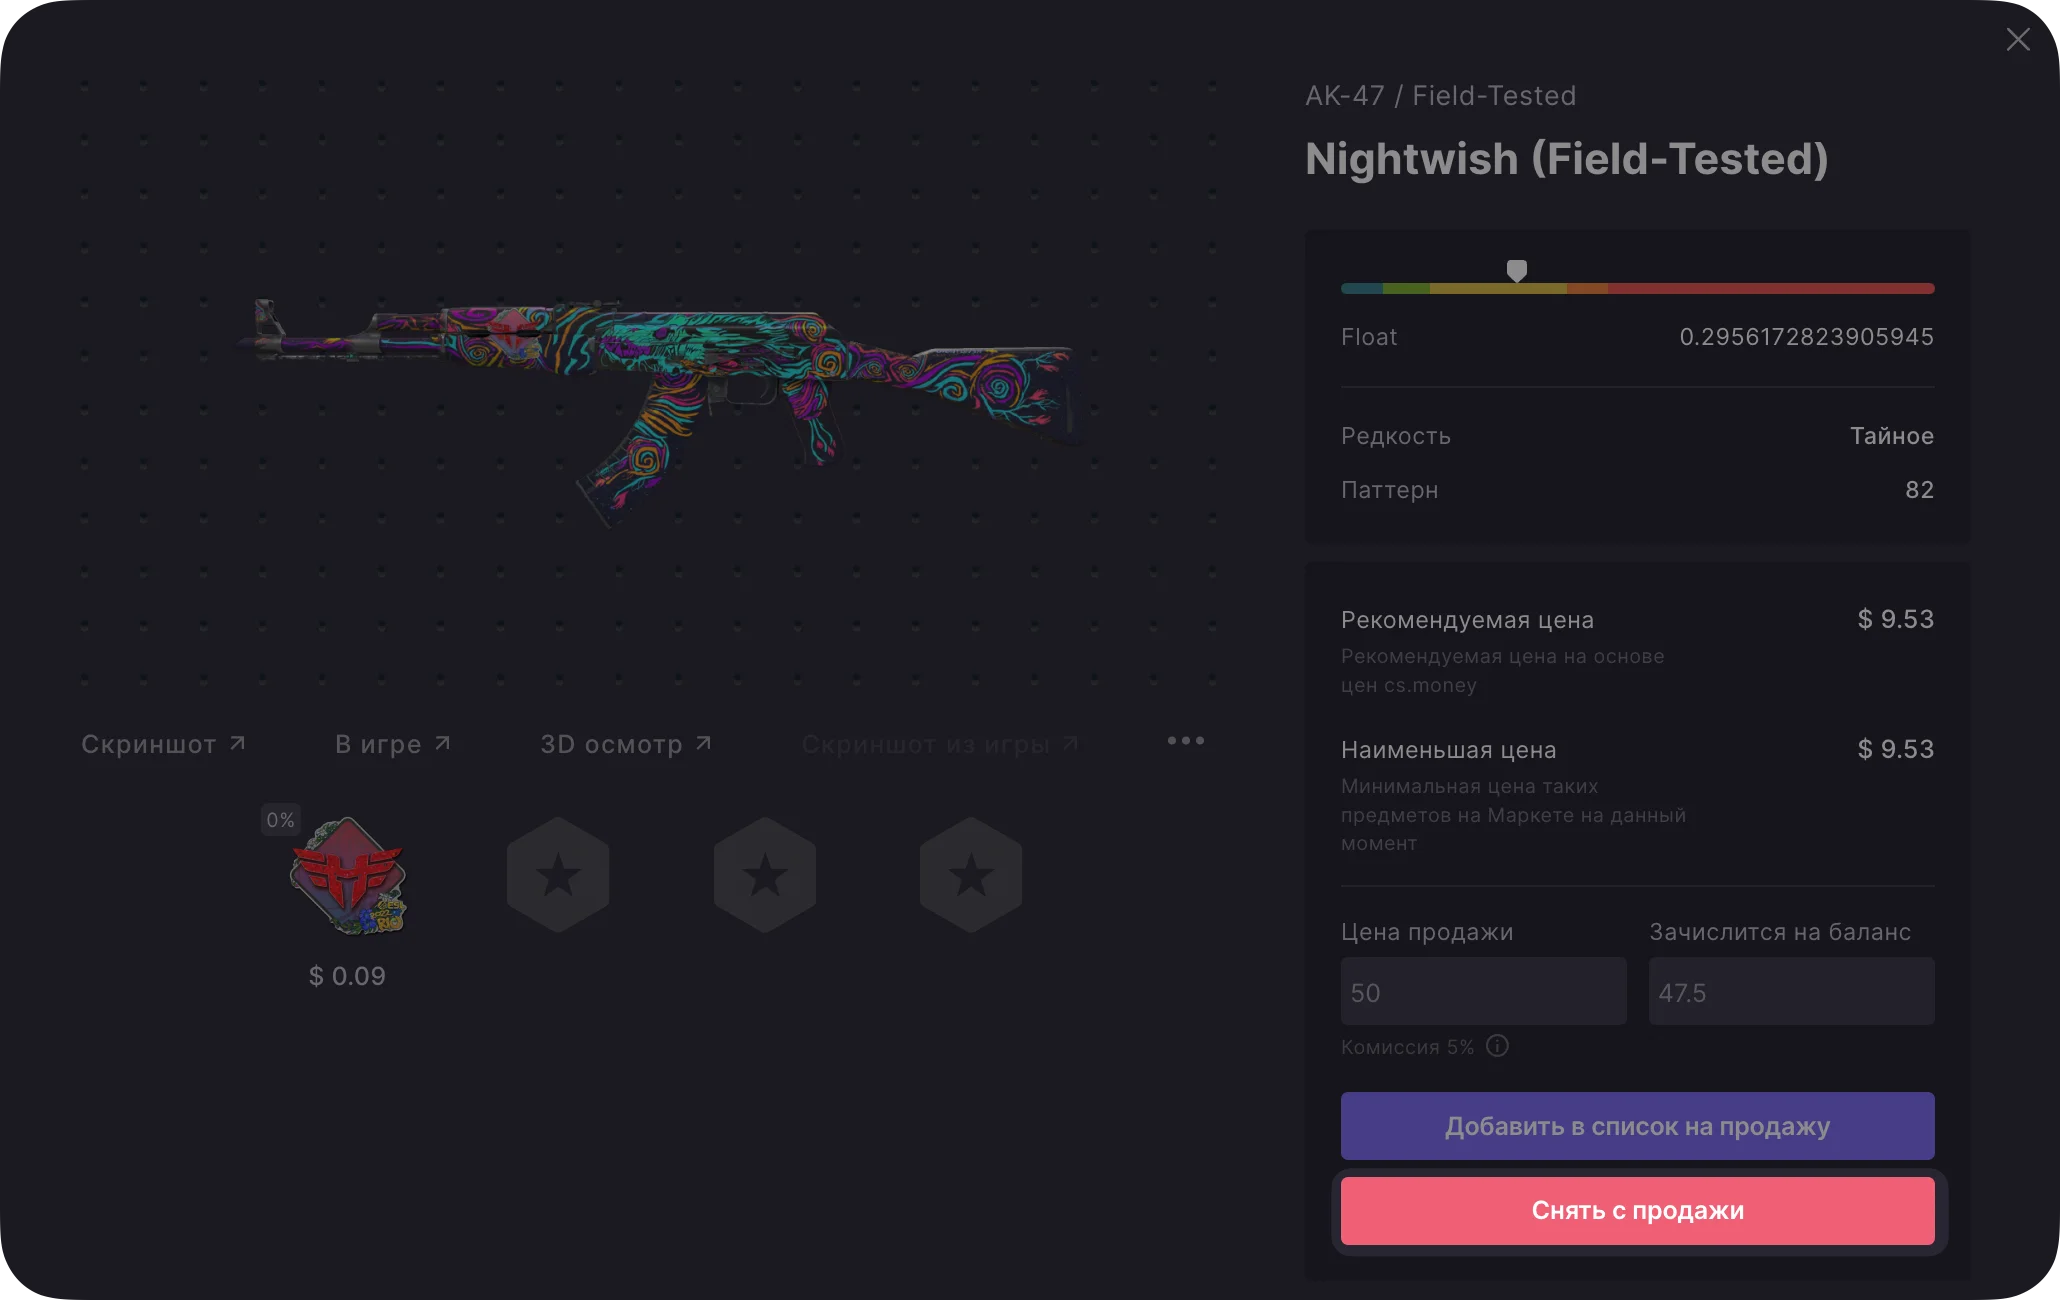Click the float value number
2060x1300 pixels.
[x=1806, y=337]
